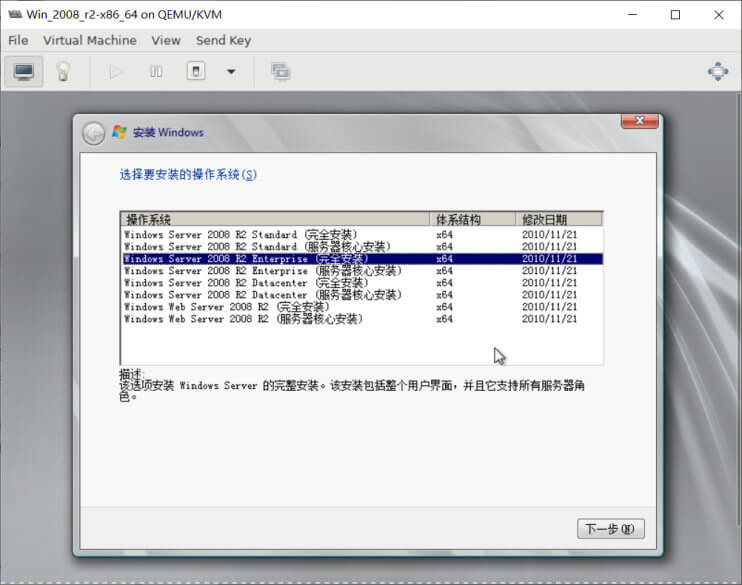Select Windows Server 2008 R2 Enterprise (完全安装)

[x=362, y=258]
